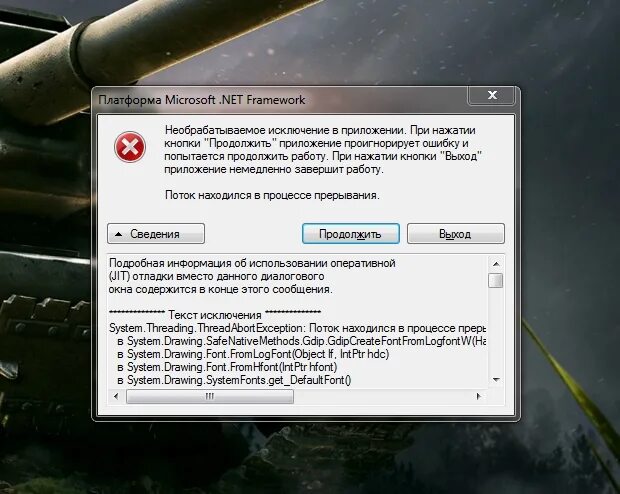The height and width of the screenshot is (494, 620).
Task: Click the vertical scrollbar thumb
Action: click(496, 280)
